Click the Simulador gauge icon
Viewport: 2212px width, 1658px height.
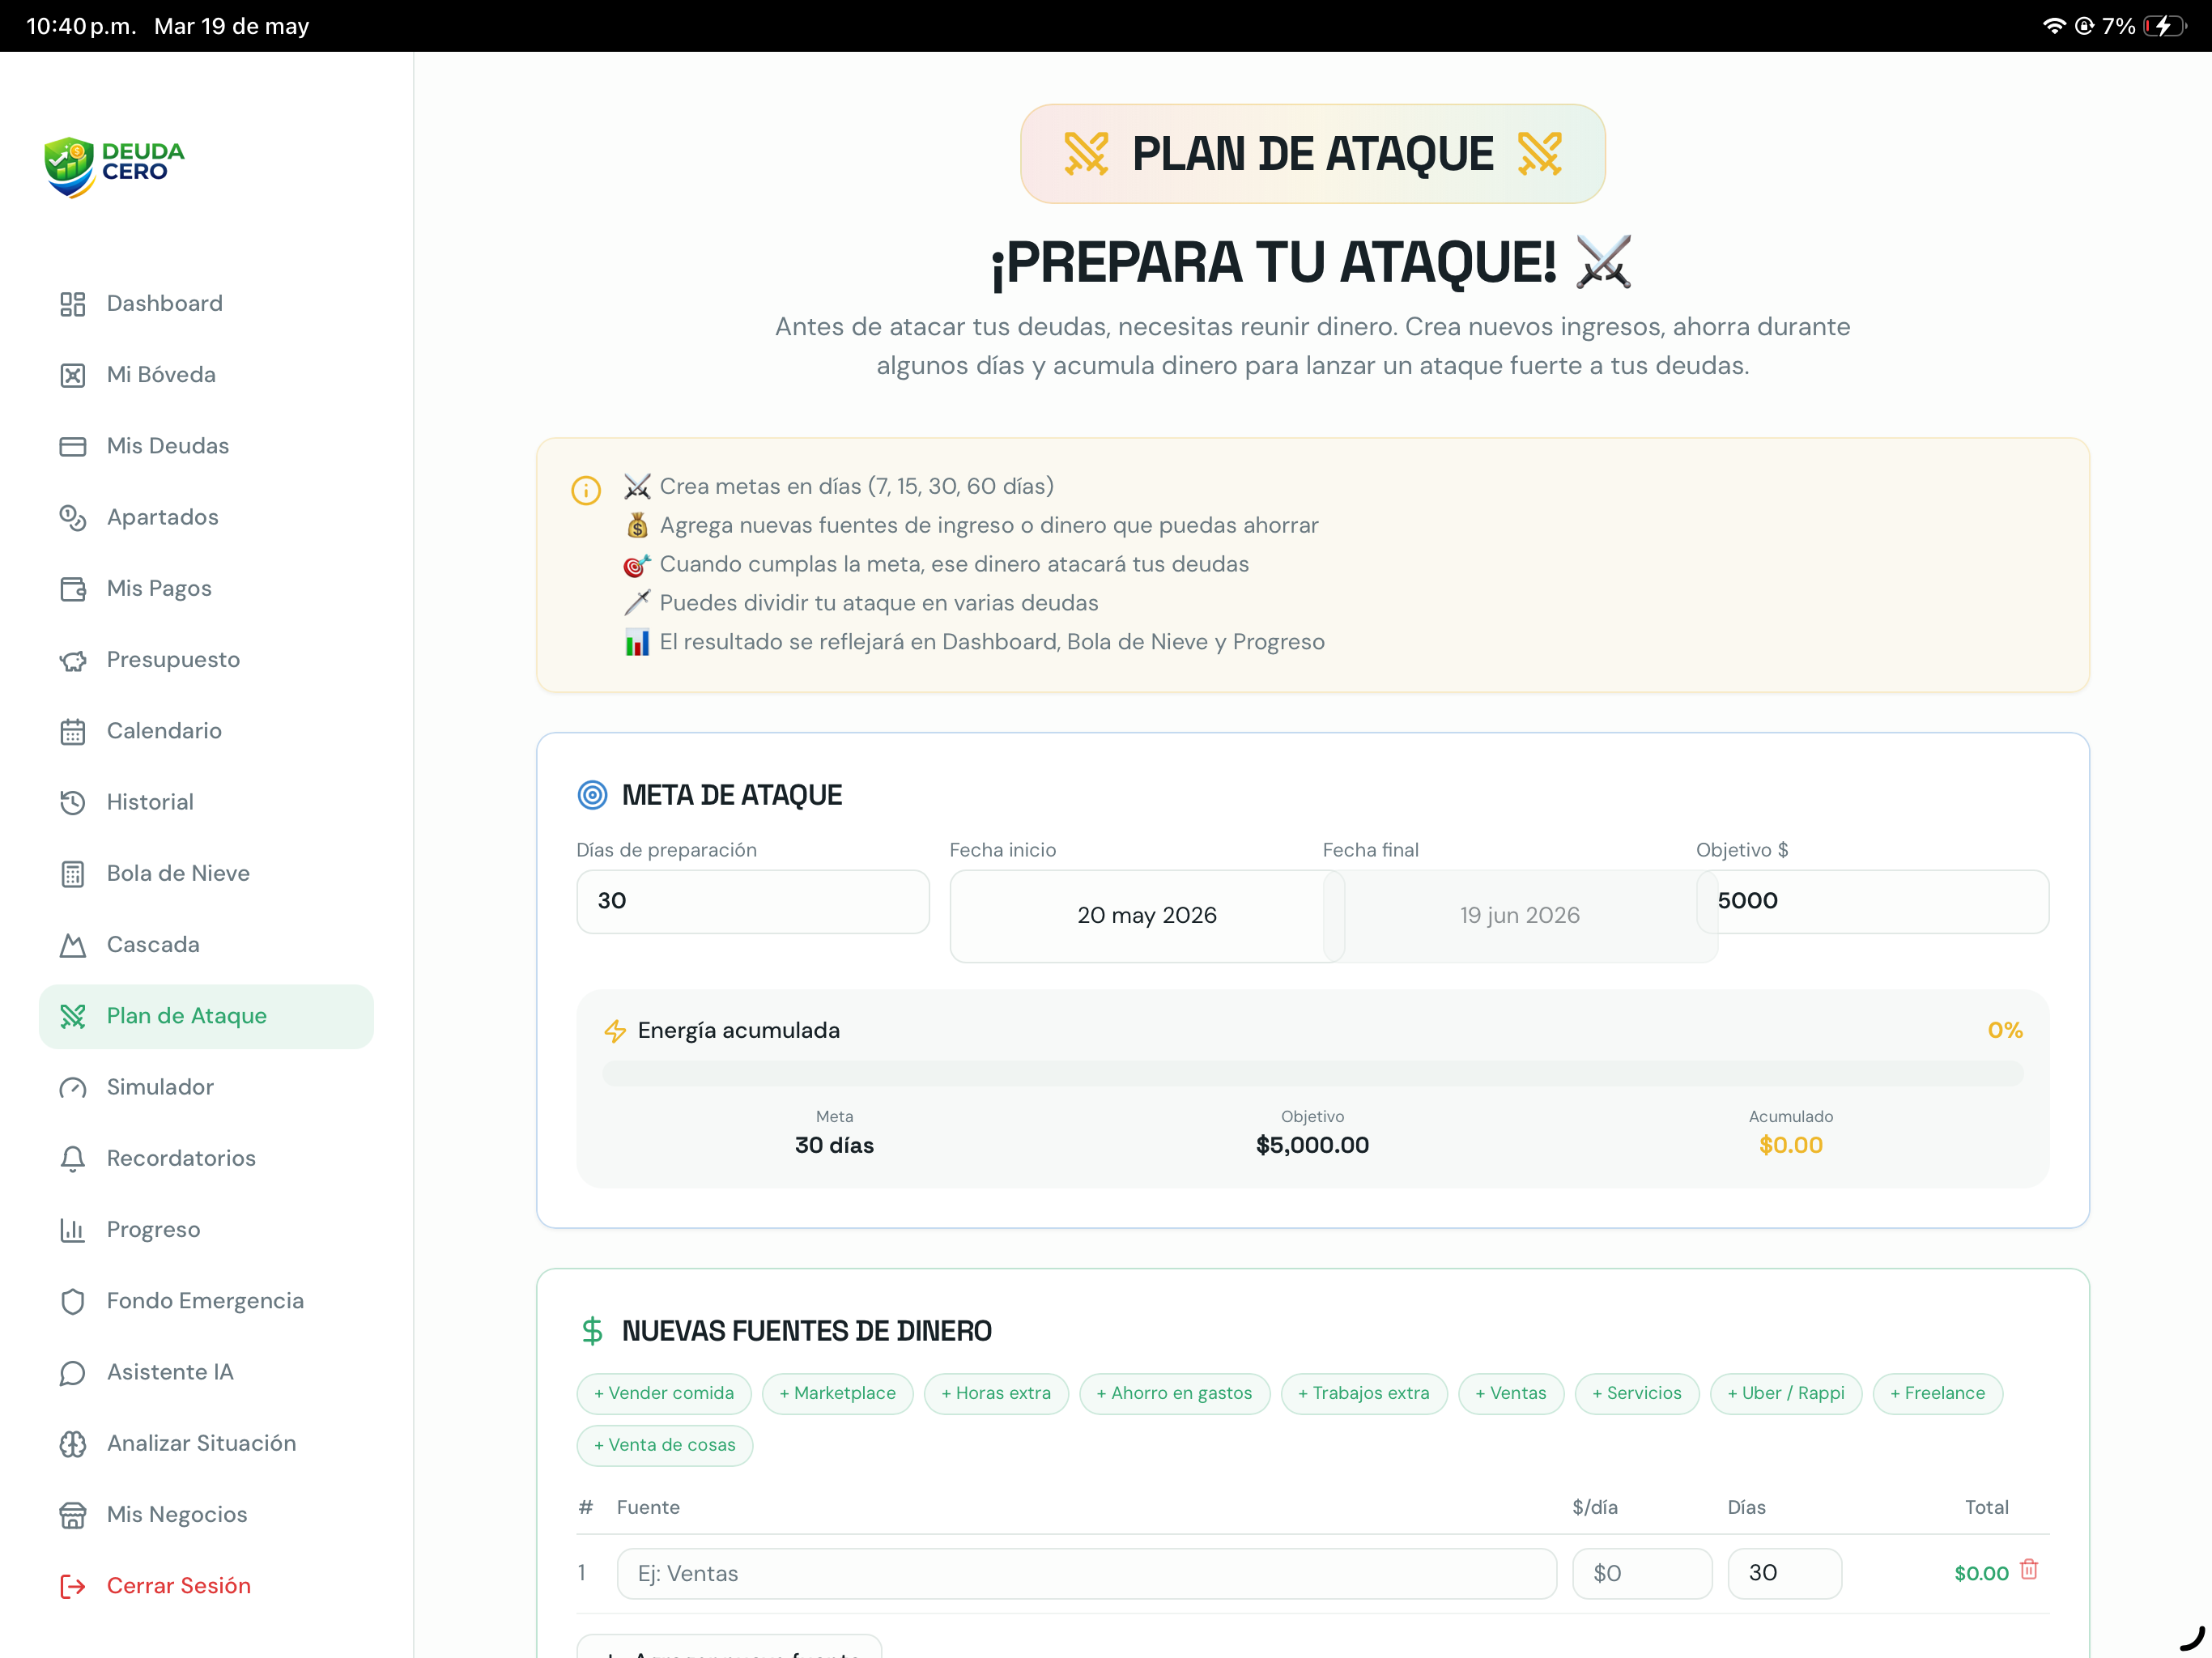coord(72,1087)
